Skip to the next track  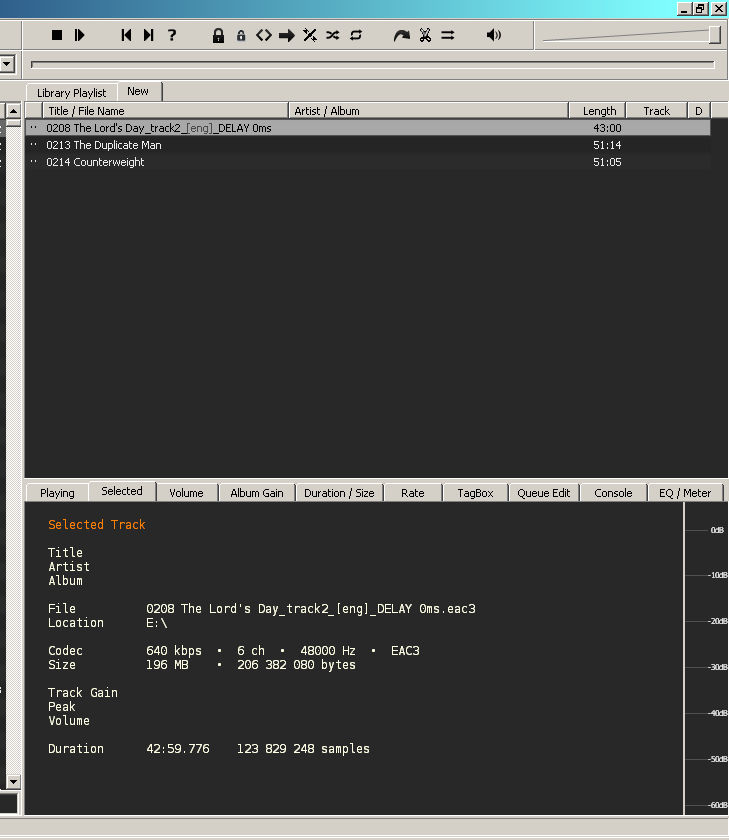[x=149, y=35]
